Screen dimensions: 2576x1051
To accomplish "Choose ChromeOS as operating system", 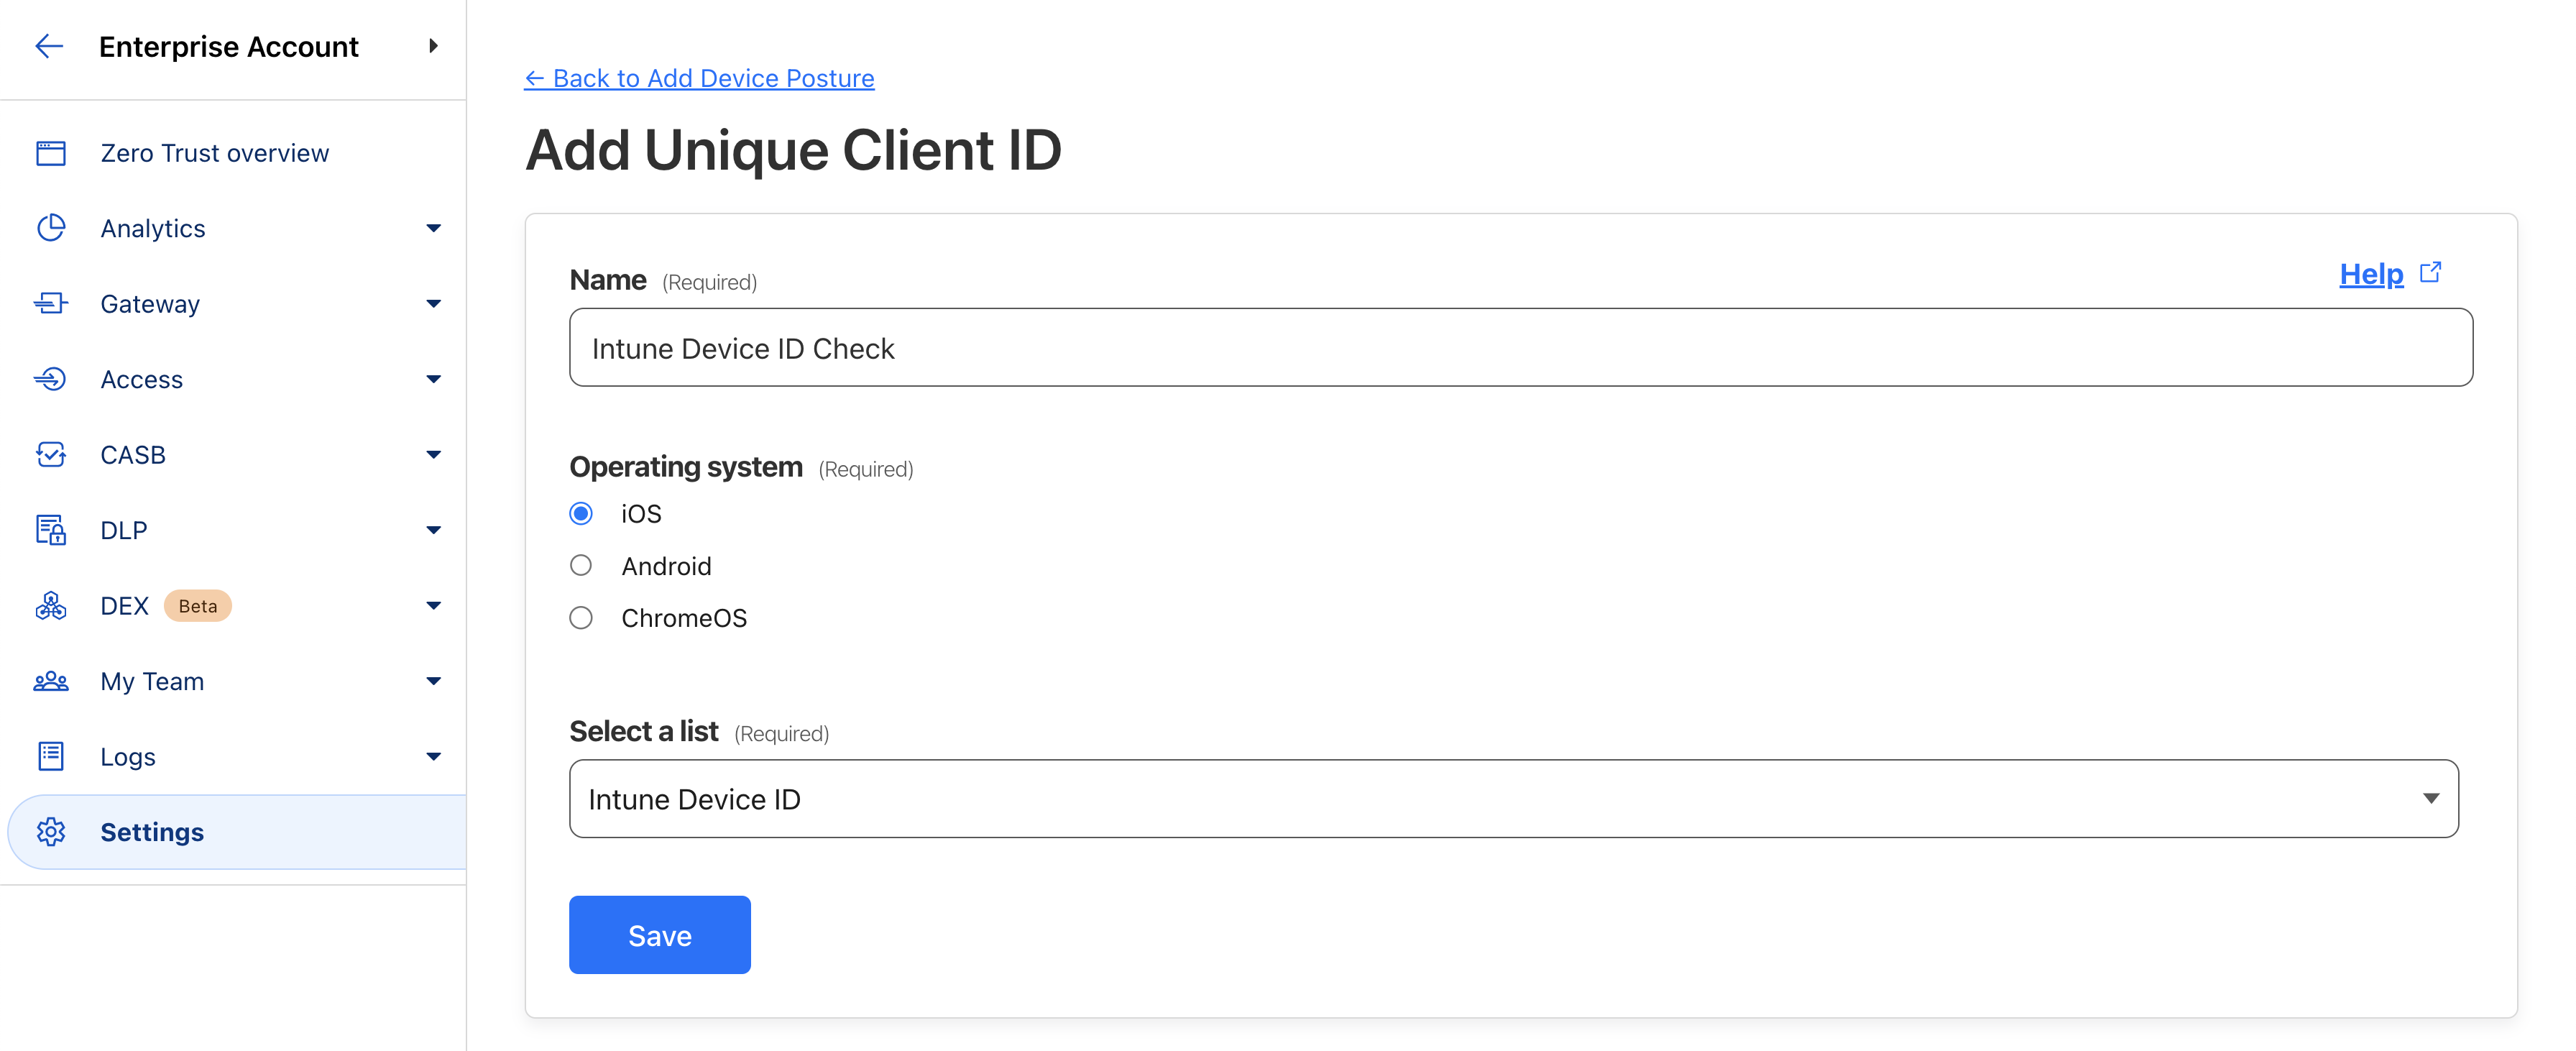I will 581,618.
